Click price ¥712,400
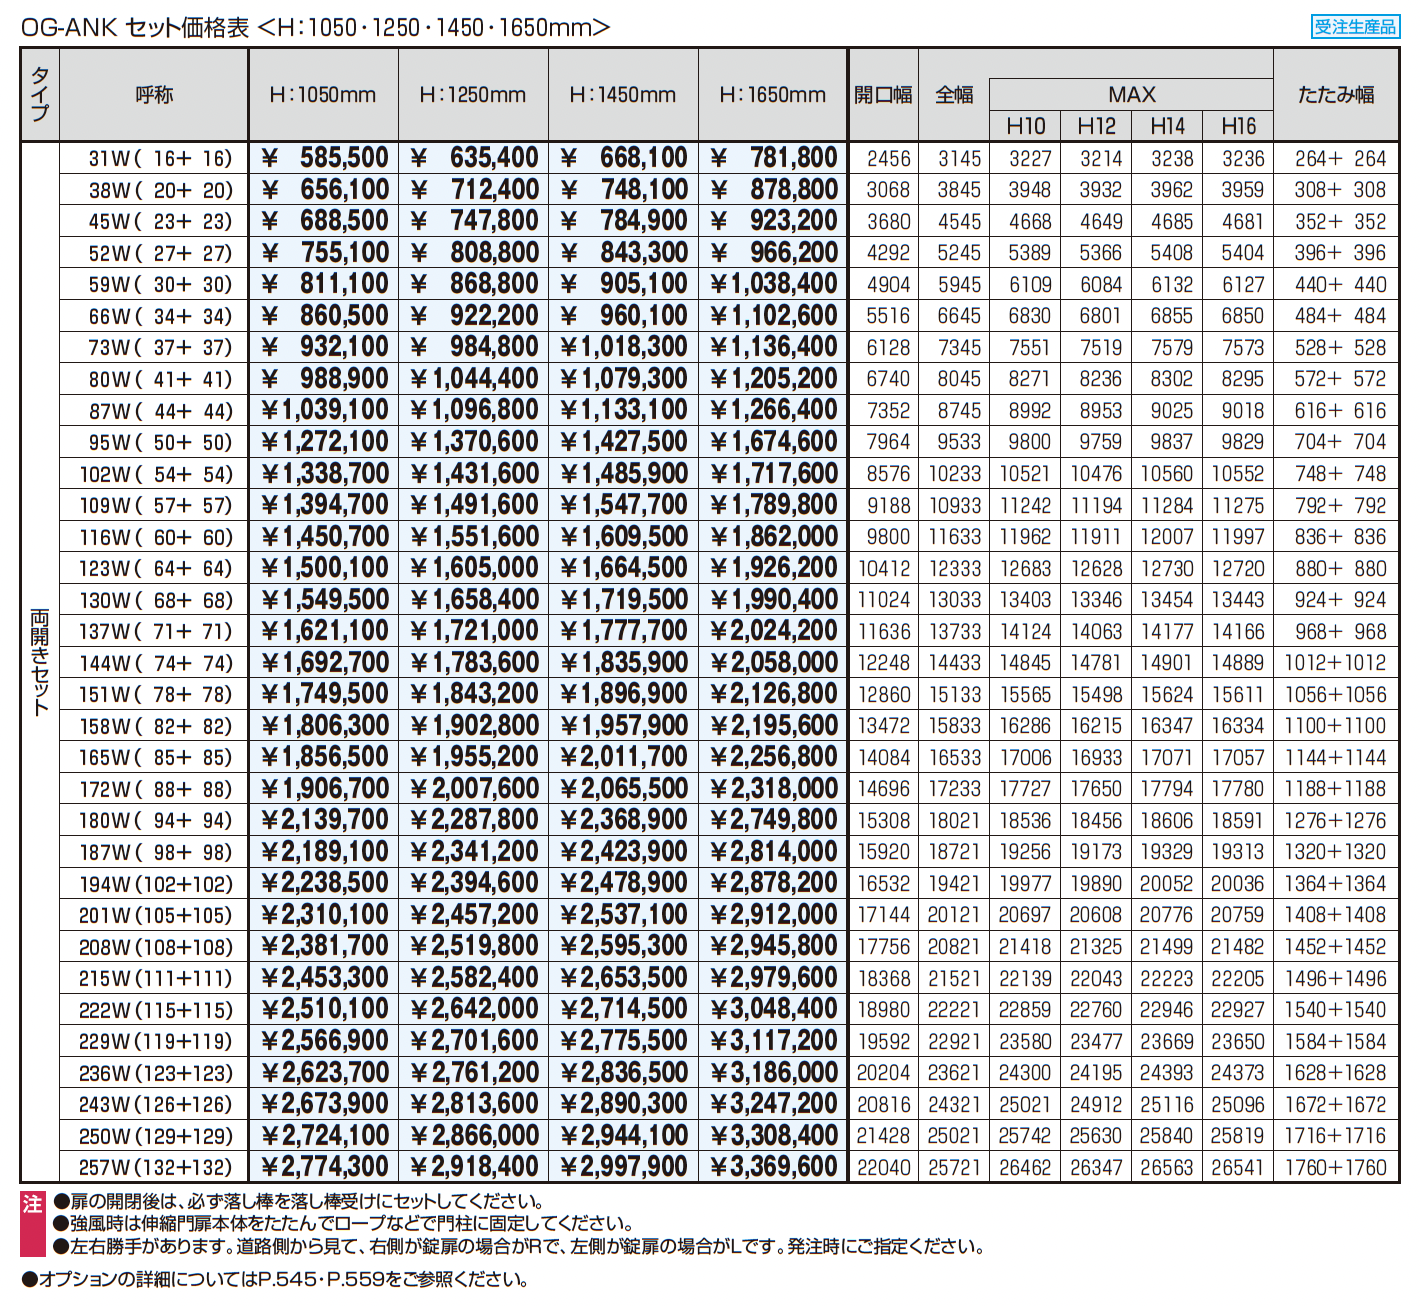 pos(474,189)
